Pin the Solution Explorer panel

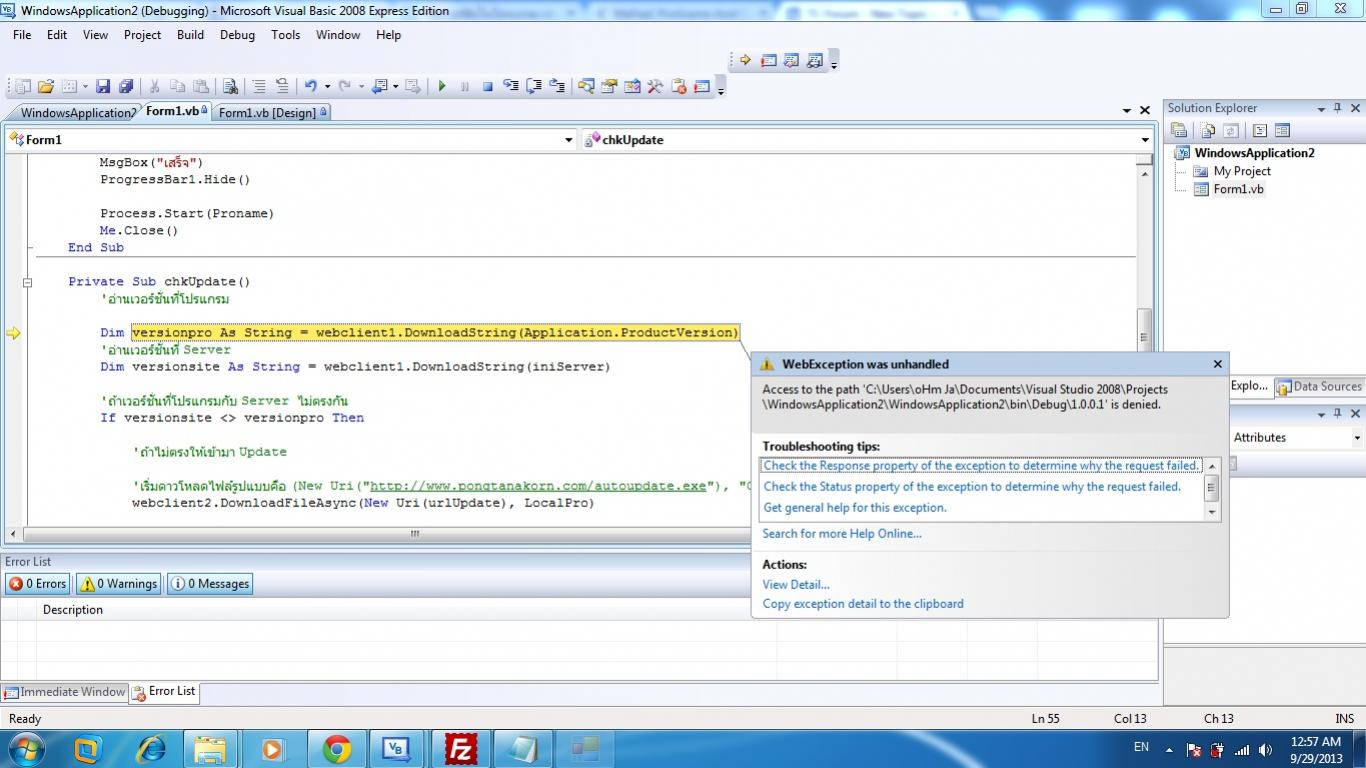click(1337, 108)
